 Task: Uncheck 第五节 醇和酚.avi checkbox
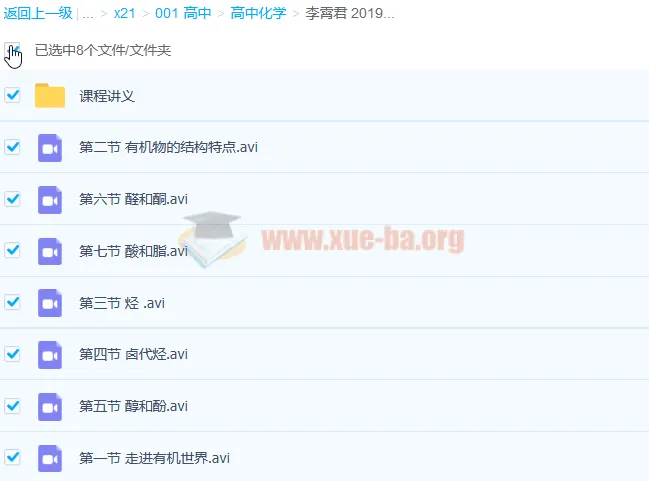(x=12, y=406)
